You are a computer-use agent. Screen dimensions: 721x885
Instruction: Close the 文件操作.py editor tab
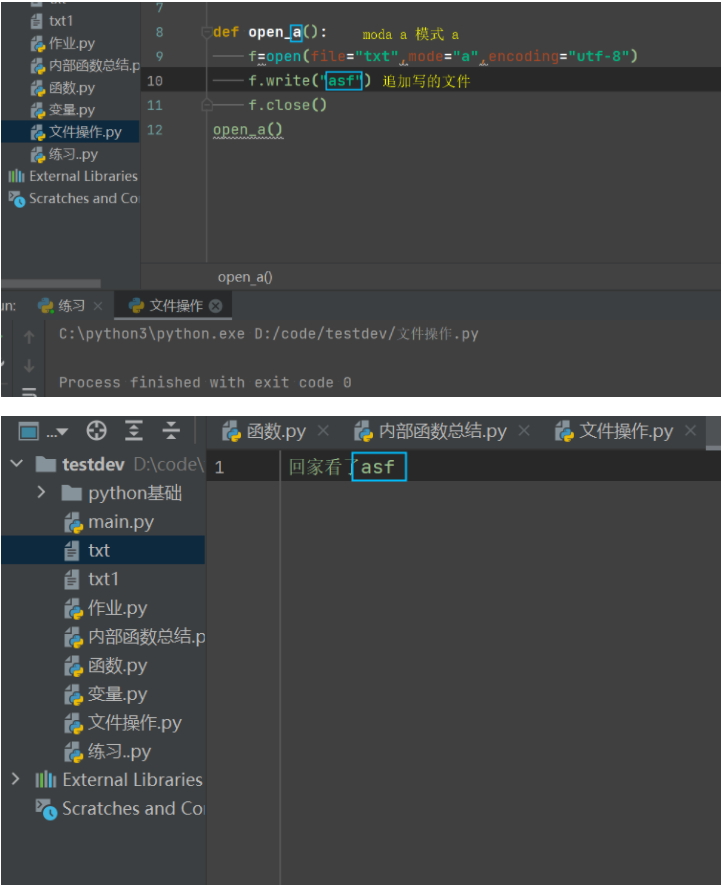click(x=690, y=432)
